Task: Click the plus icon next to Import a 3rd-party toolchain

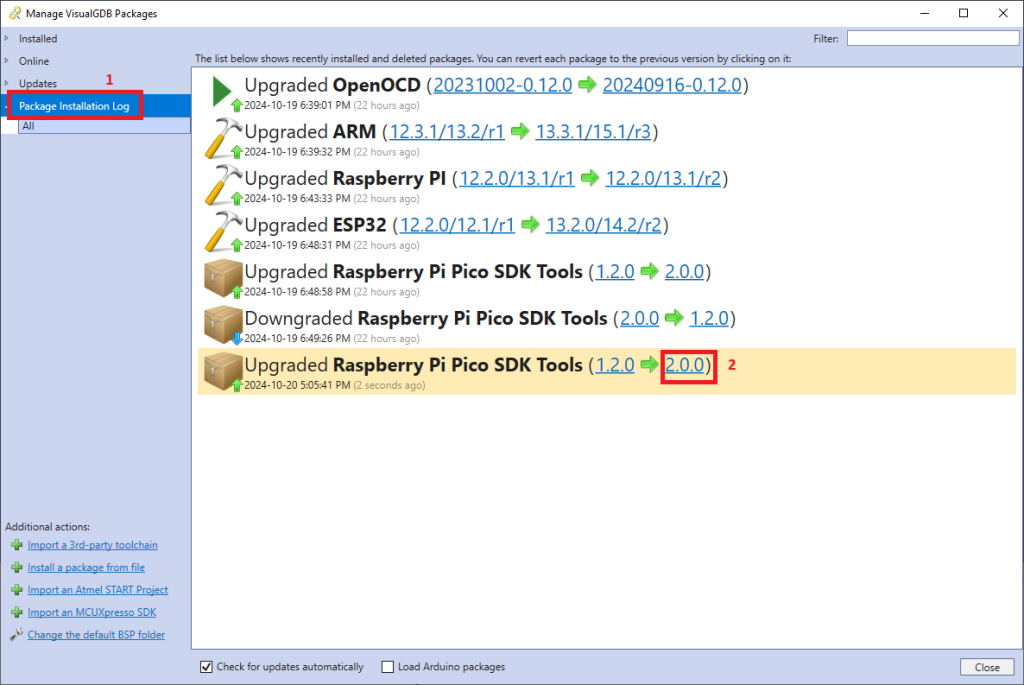Action: [x=17, y=545]
